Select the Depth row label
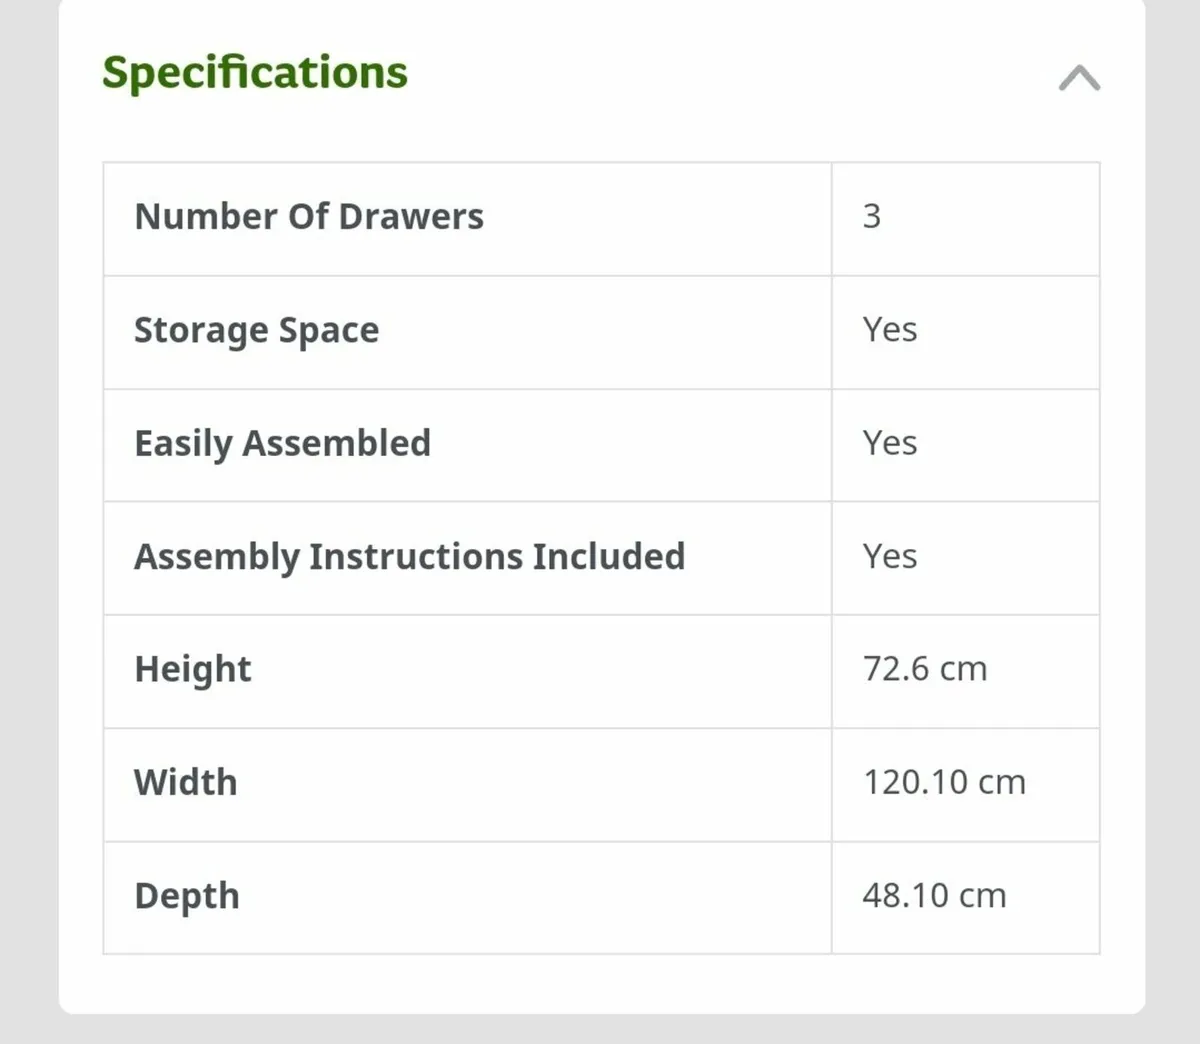1200x1044 pixels. pyautogui.click(x=187, y=897)
